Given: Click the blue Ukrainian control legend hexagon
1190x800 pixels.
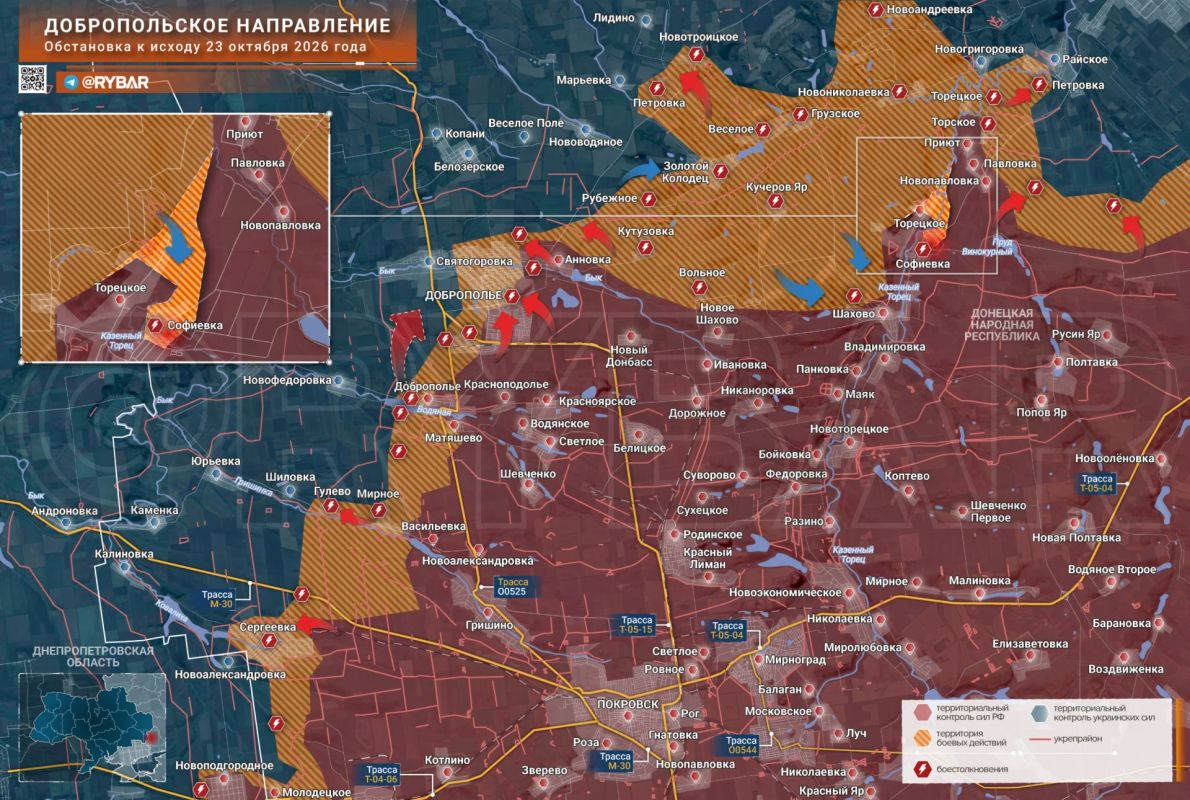Looking at the screenshot, I should click(x=1039, y=712).
